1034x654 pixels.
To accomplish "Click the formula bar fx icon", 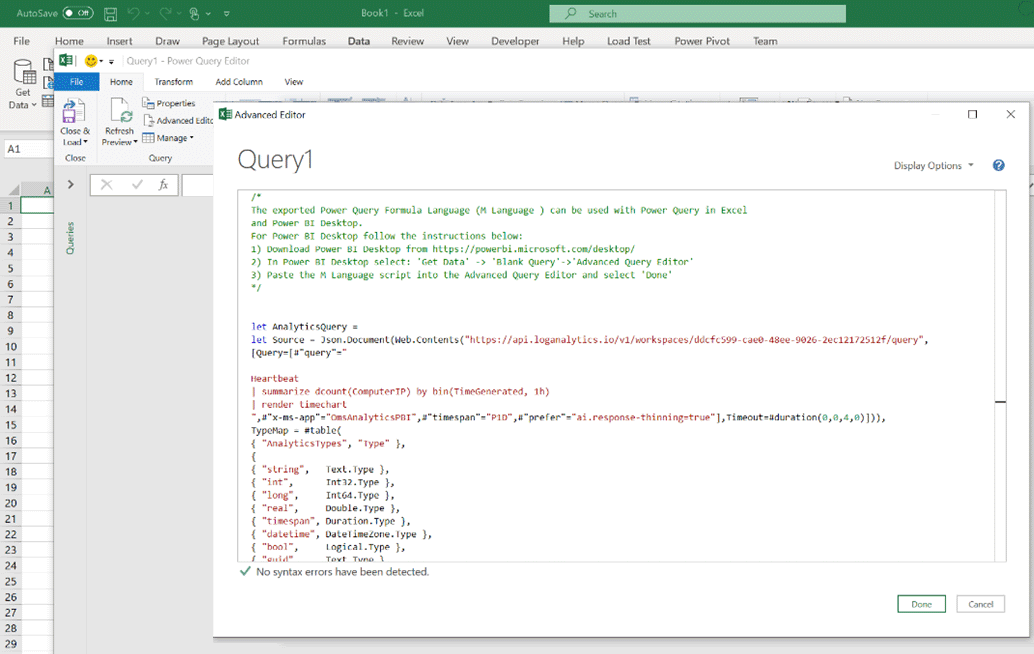I will 164,185.
